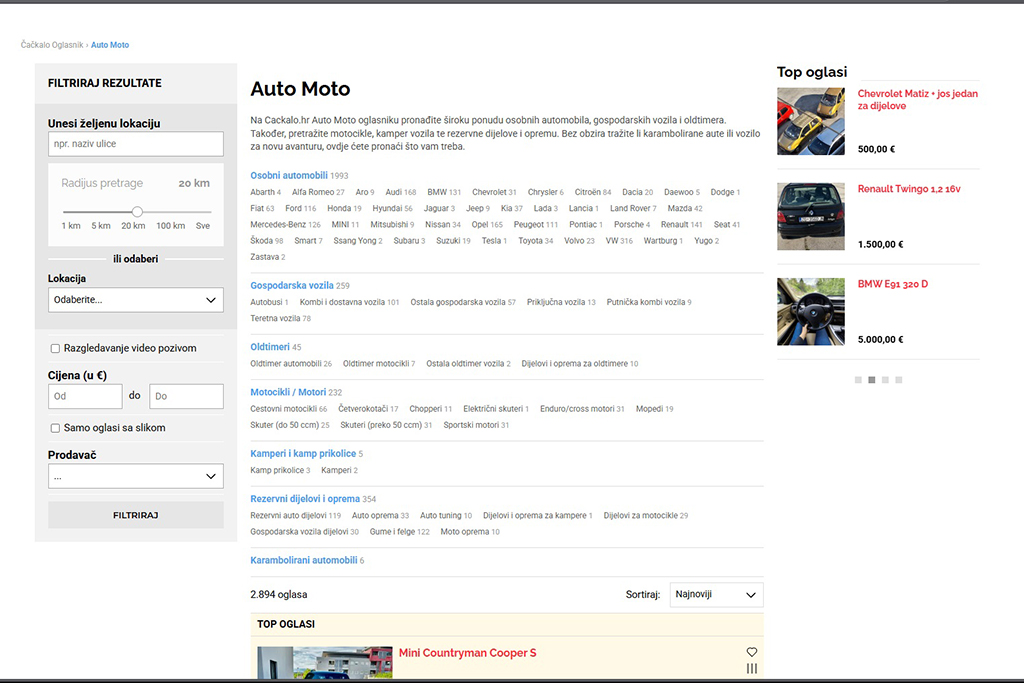Select the first carousel dot under Top oglasi
Viewport: 1024px width, 683px height.
pos(859,380)
